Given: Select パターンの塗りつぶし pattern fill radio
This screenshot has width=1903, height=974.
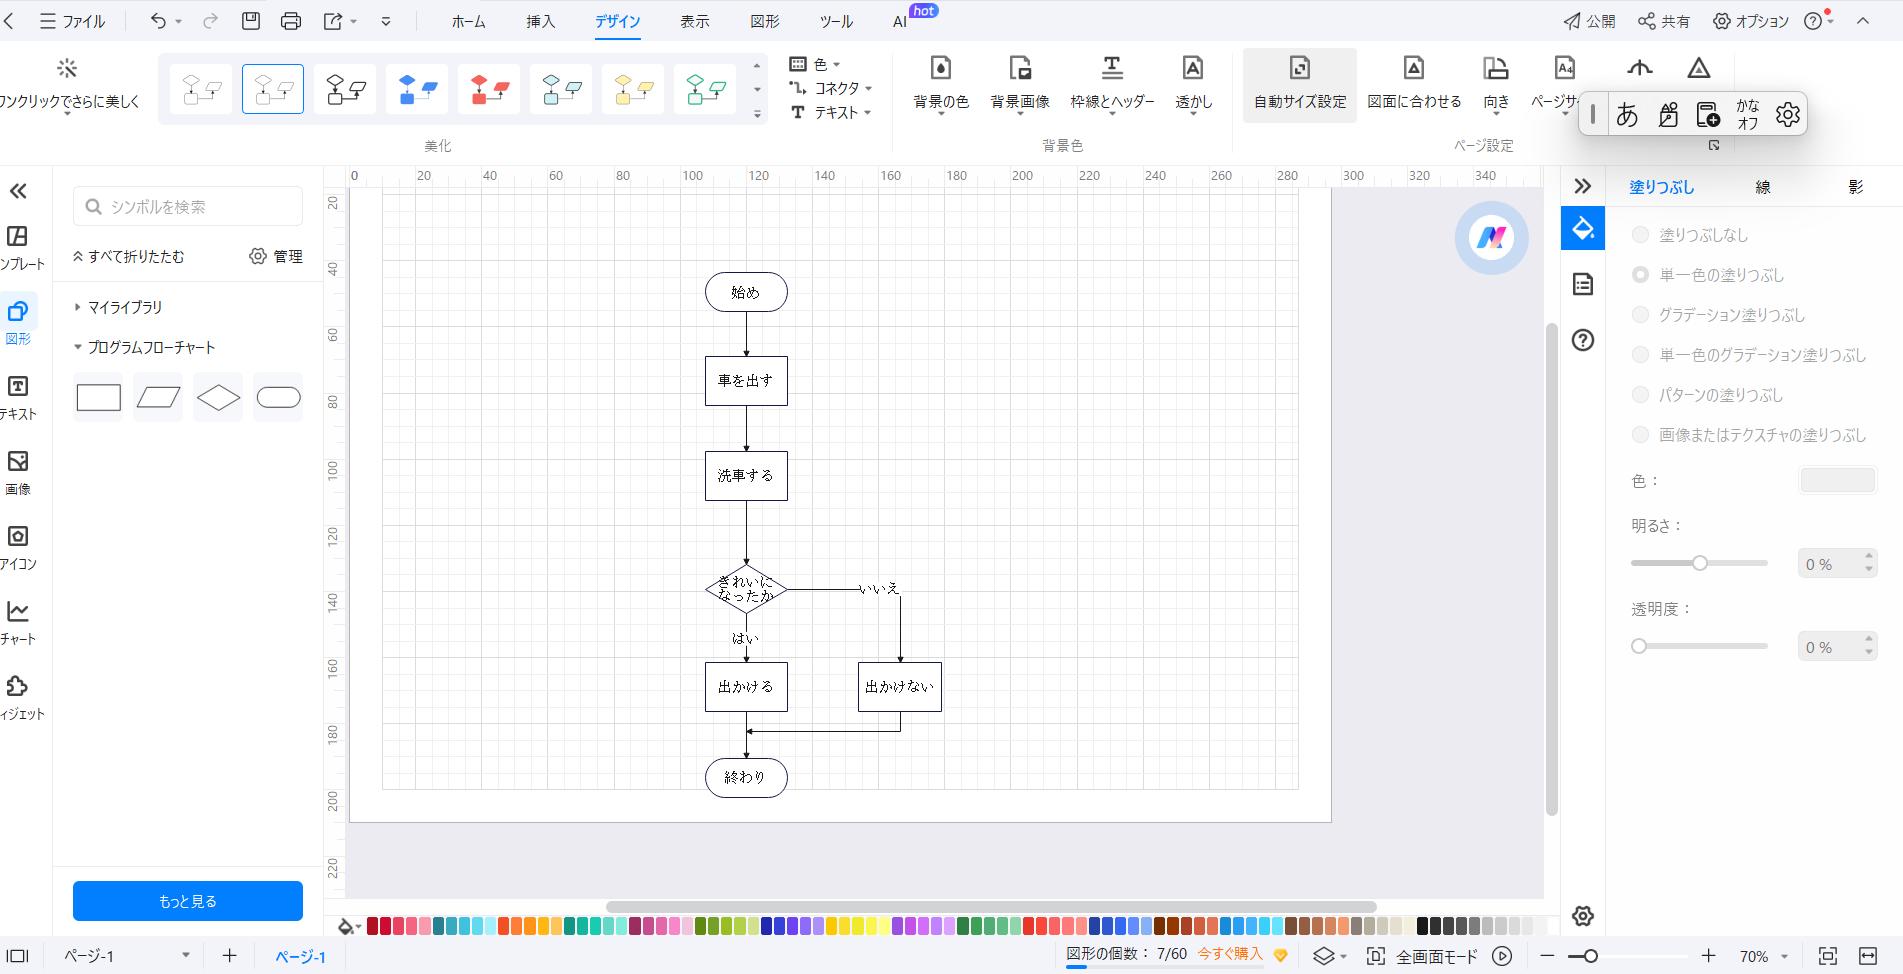Looking at the screenshot, I should [1640, 395].
